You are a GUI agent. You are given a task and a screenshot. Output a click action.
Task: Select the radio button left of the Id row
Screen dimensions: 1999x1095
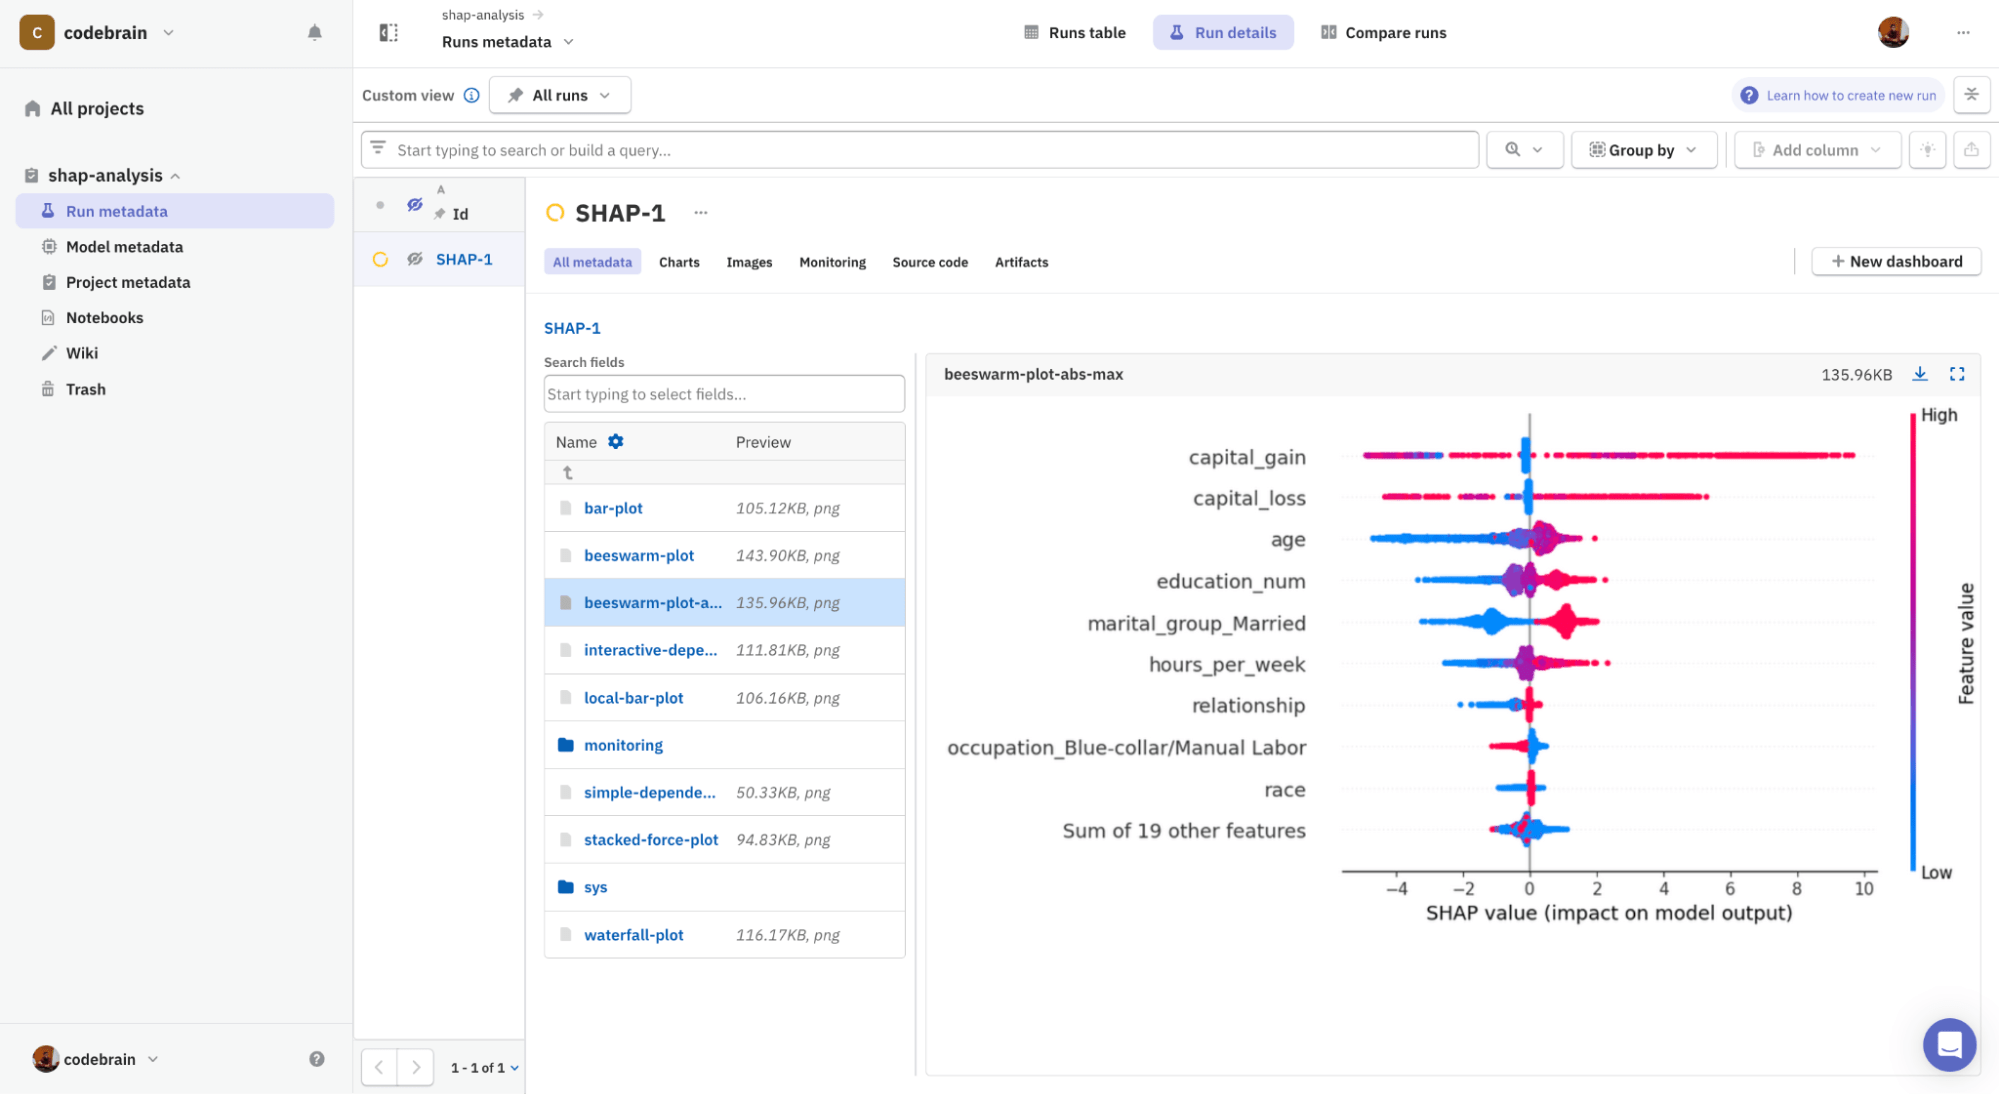(380, 204)
